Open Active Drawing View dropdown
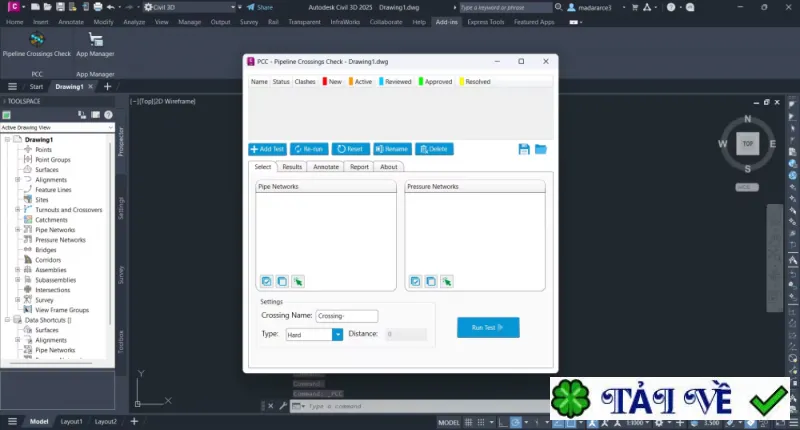Viewport: 800px width, 430px height. (57, 128)
